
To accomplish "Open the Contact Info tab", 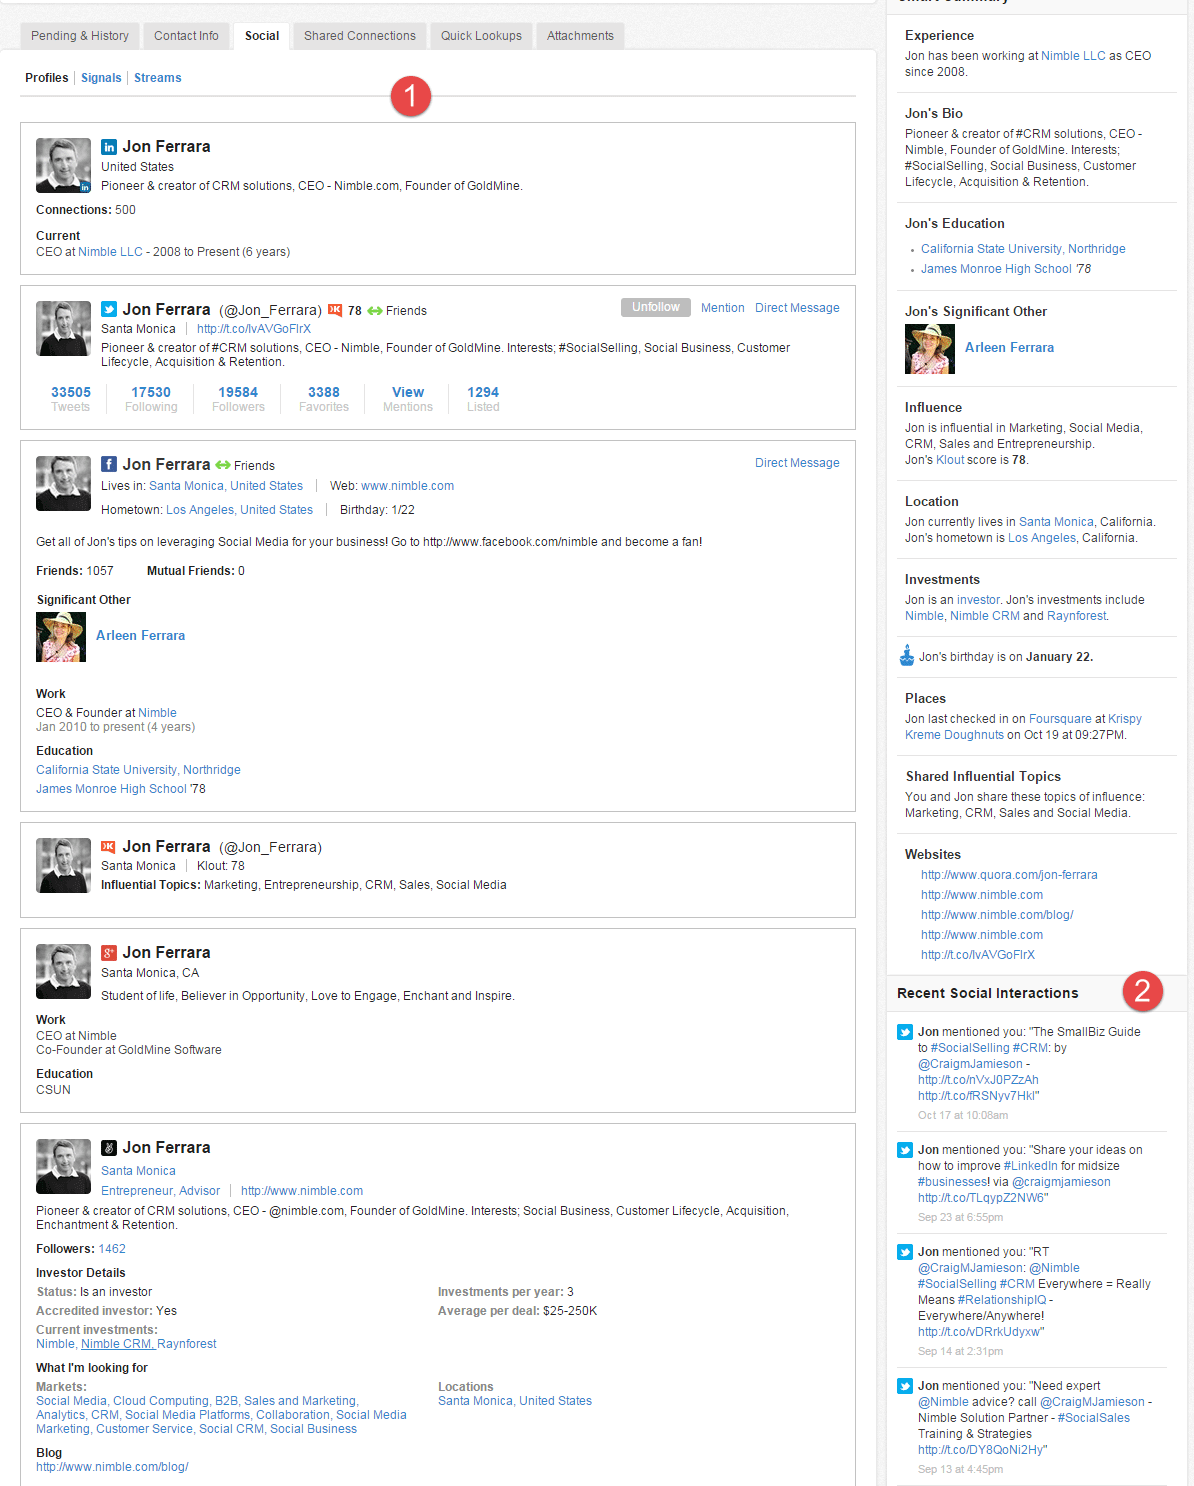I will pyautogui.click(x=186, y=36).
